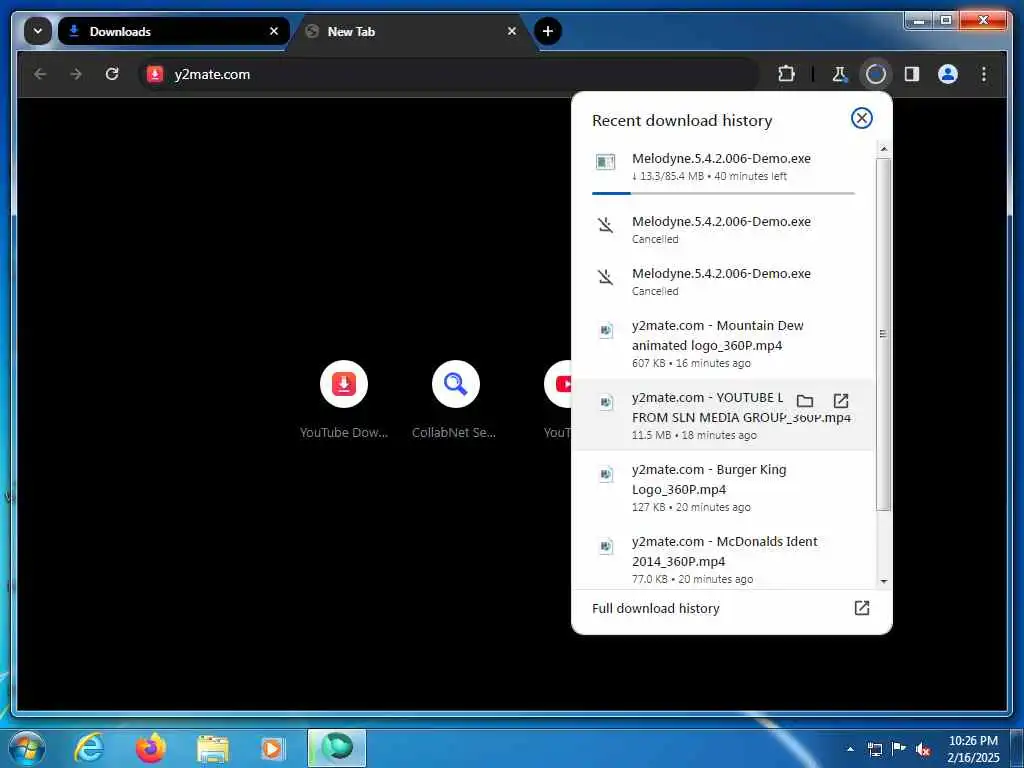Open the Chrome three-dot menu
Viewport: 1024px width, 768px height.
tap(984, 74)
